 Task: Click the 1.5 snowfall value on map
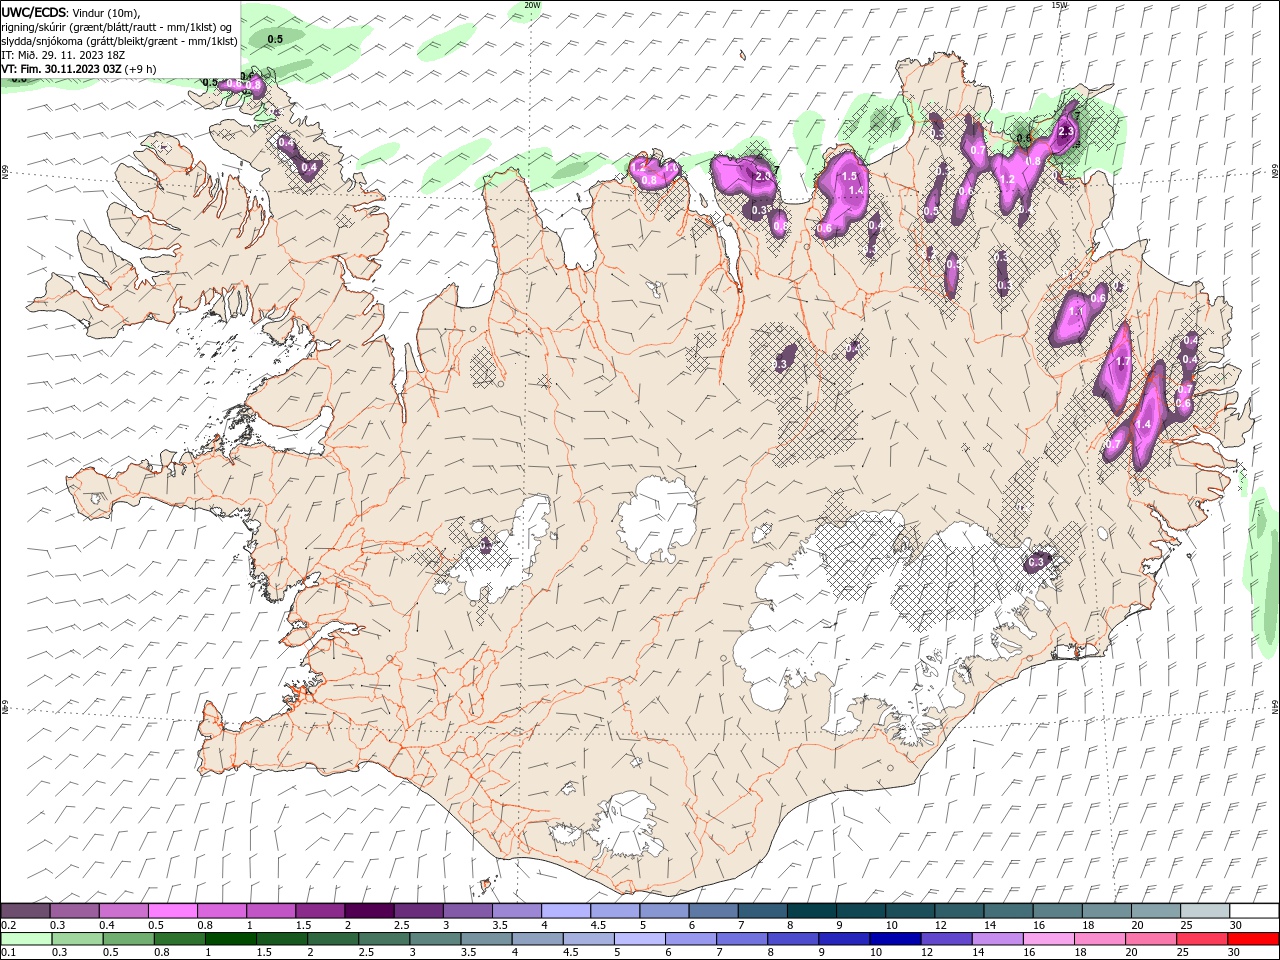(848, 175)
